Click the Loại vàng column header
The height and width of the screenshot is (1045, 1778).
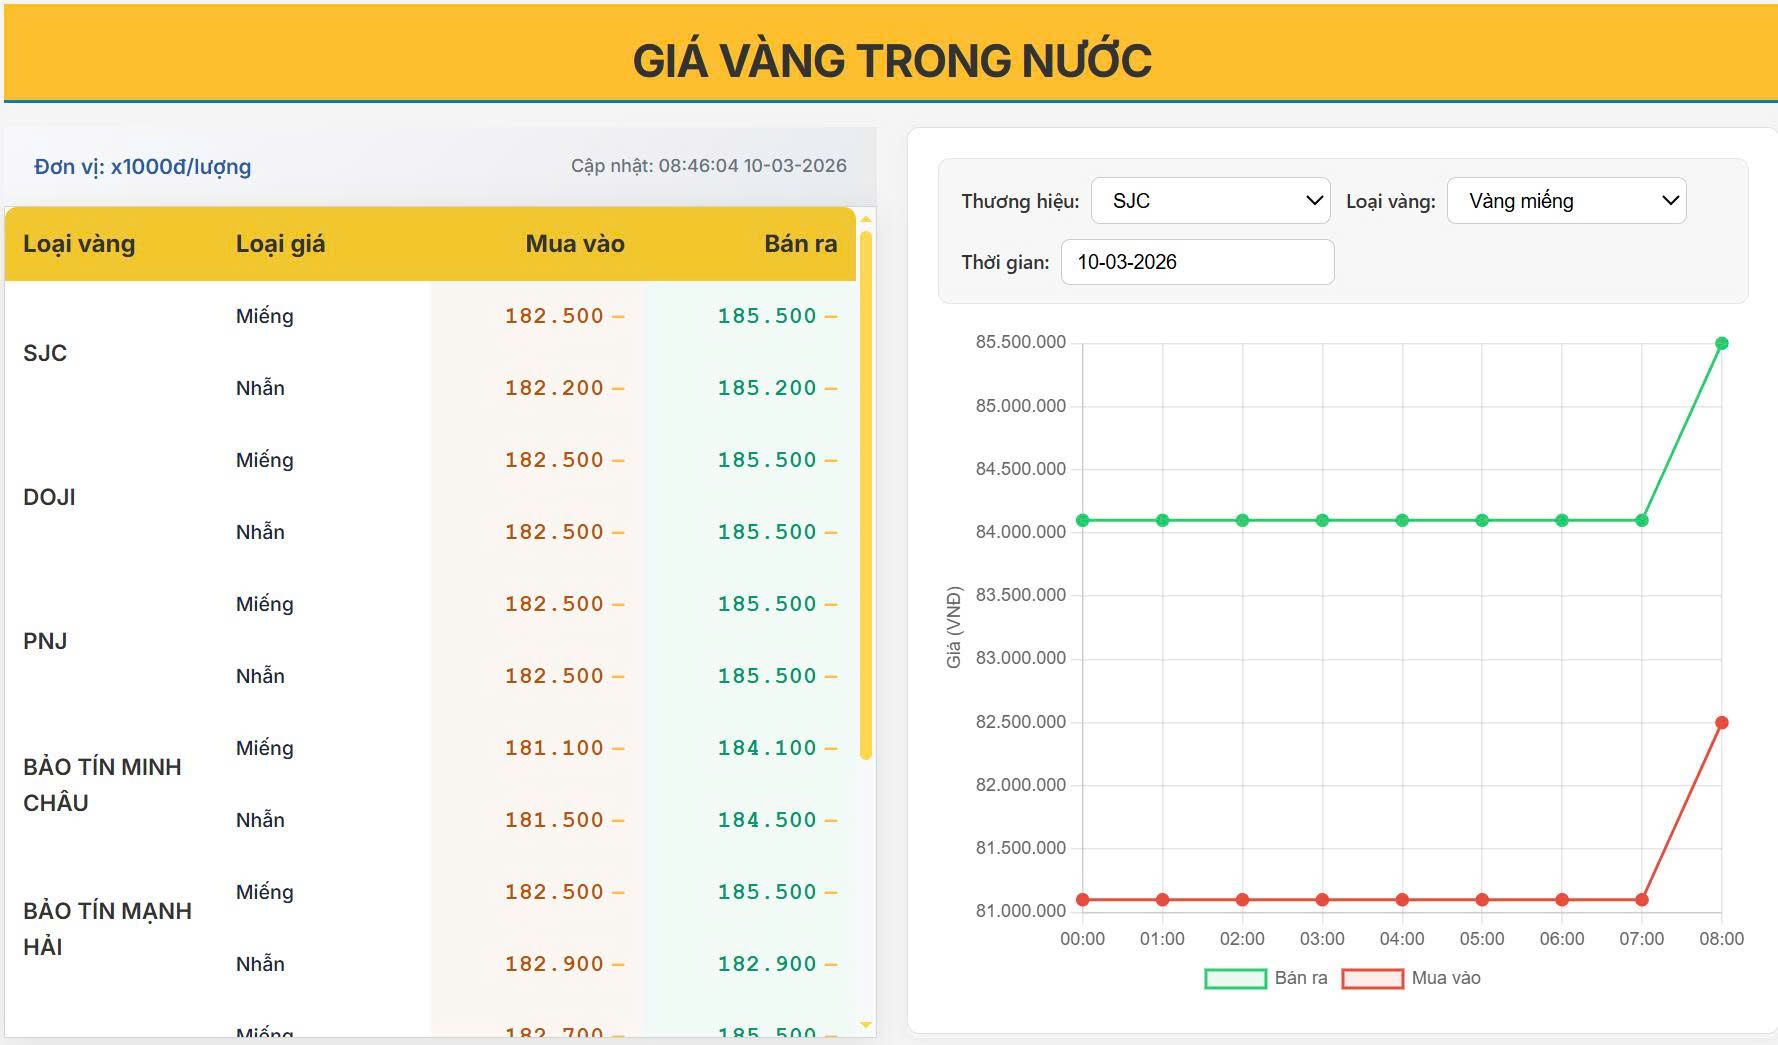point(79,244)
